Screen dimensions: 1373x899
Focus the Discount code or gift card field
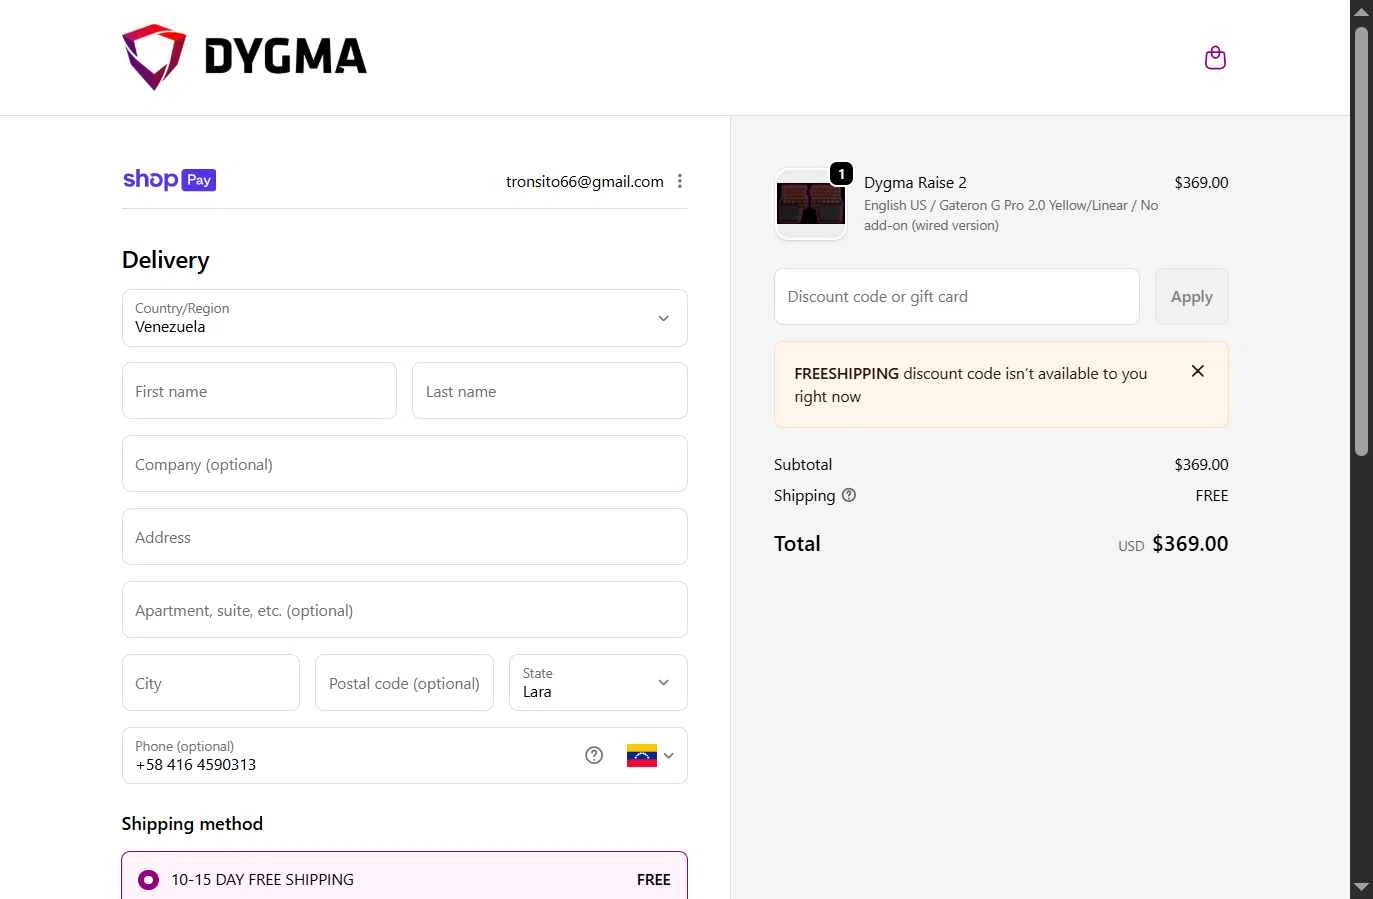pyautogui.click(x=957, y=297)
